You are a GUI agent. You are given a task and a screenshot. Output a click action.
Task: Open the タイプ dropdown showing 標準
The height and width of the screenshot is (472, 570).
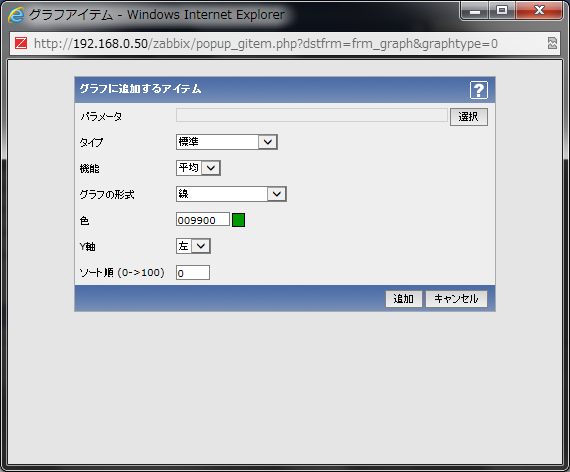pos(227,142)
